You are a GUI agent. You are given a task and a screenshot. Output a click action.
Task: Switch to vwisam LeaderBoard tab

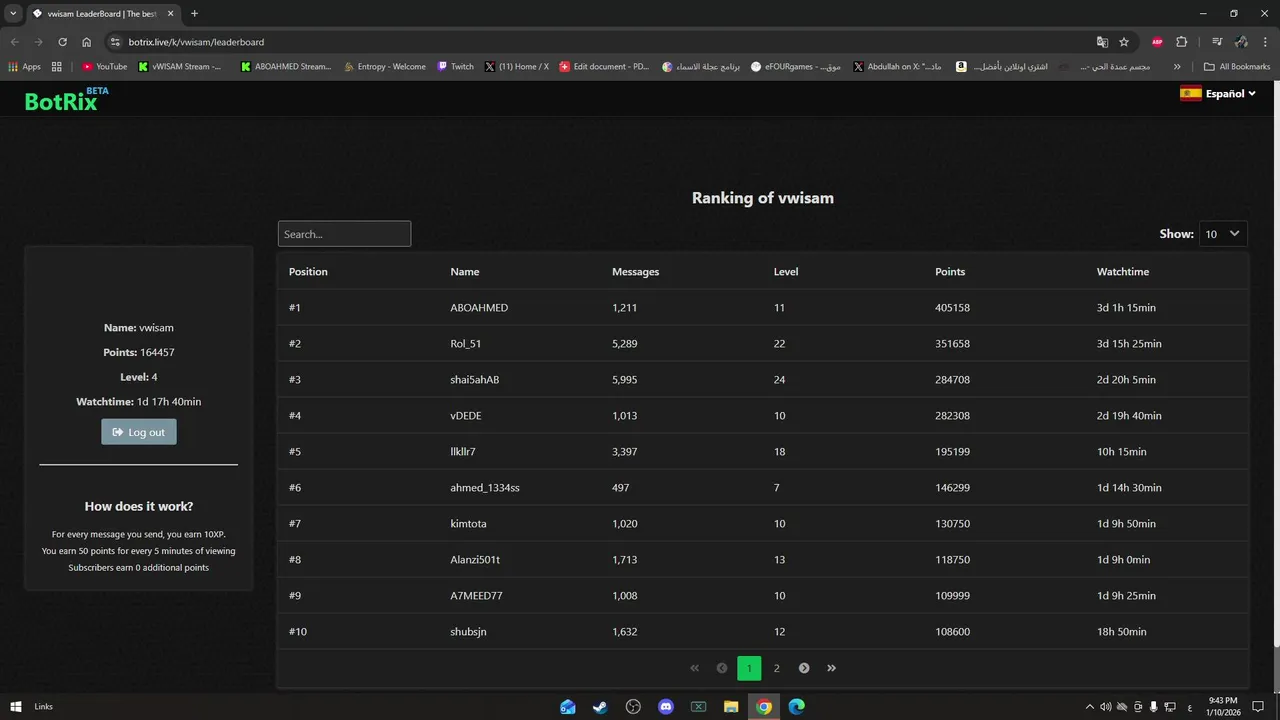click(103, 14)
